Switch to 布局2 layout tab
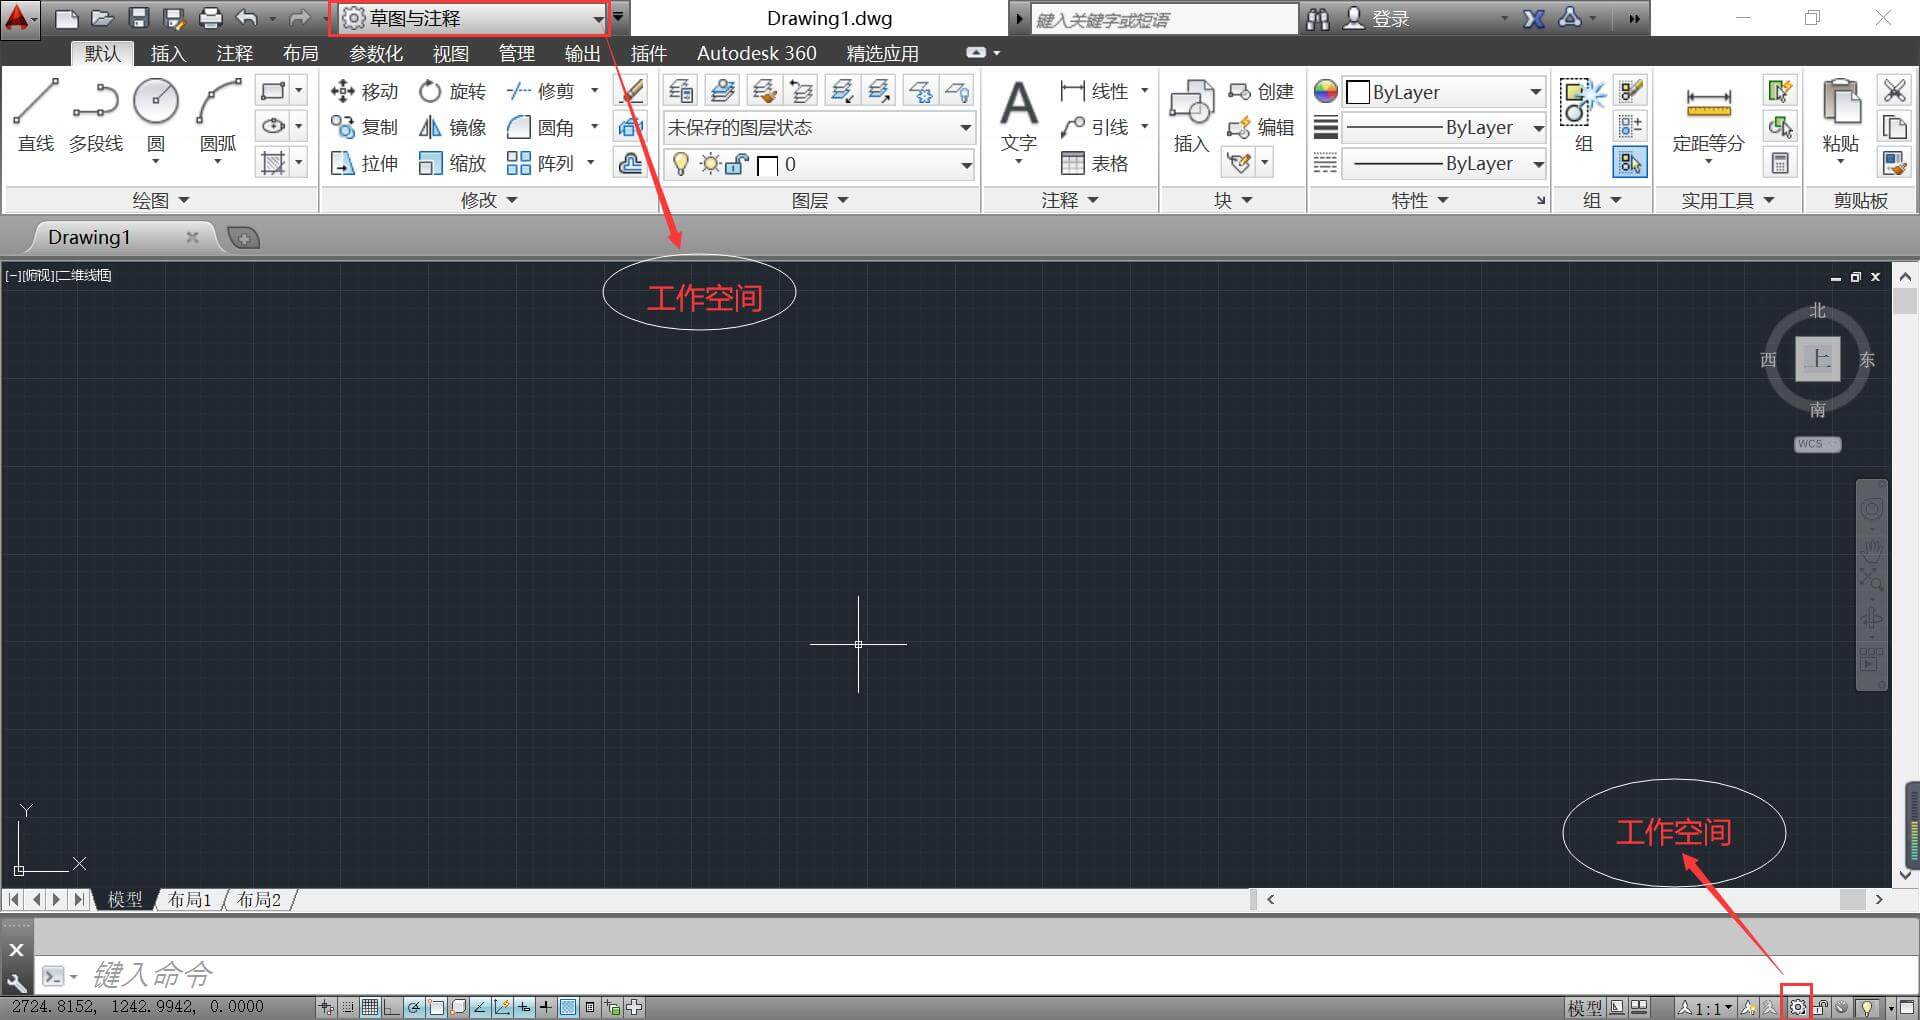This screenshot has height=1020, width=1920. coord(259,899)
